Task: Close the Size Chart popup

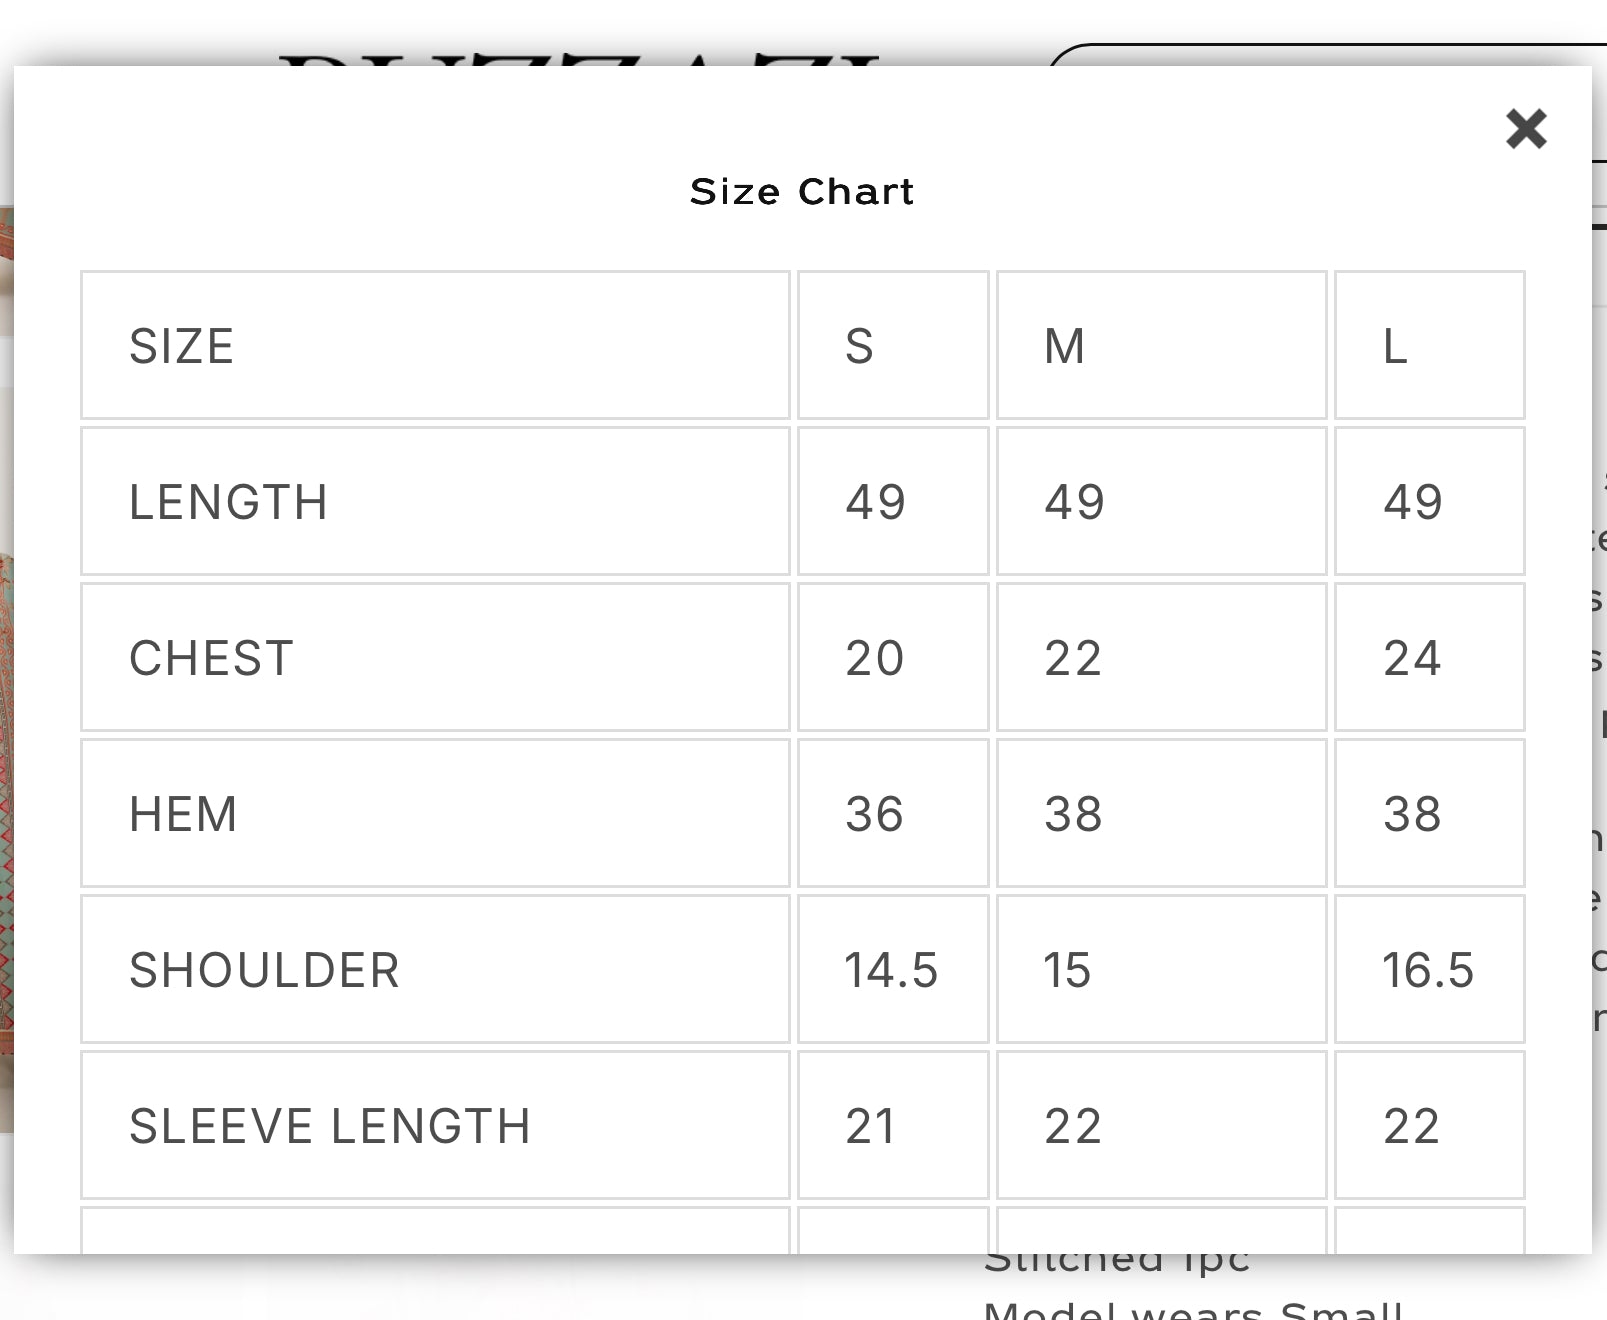Action: tap(1526, 129)
